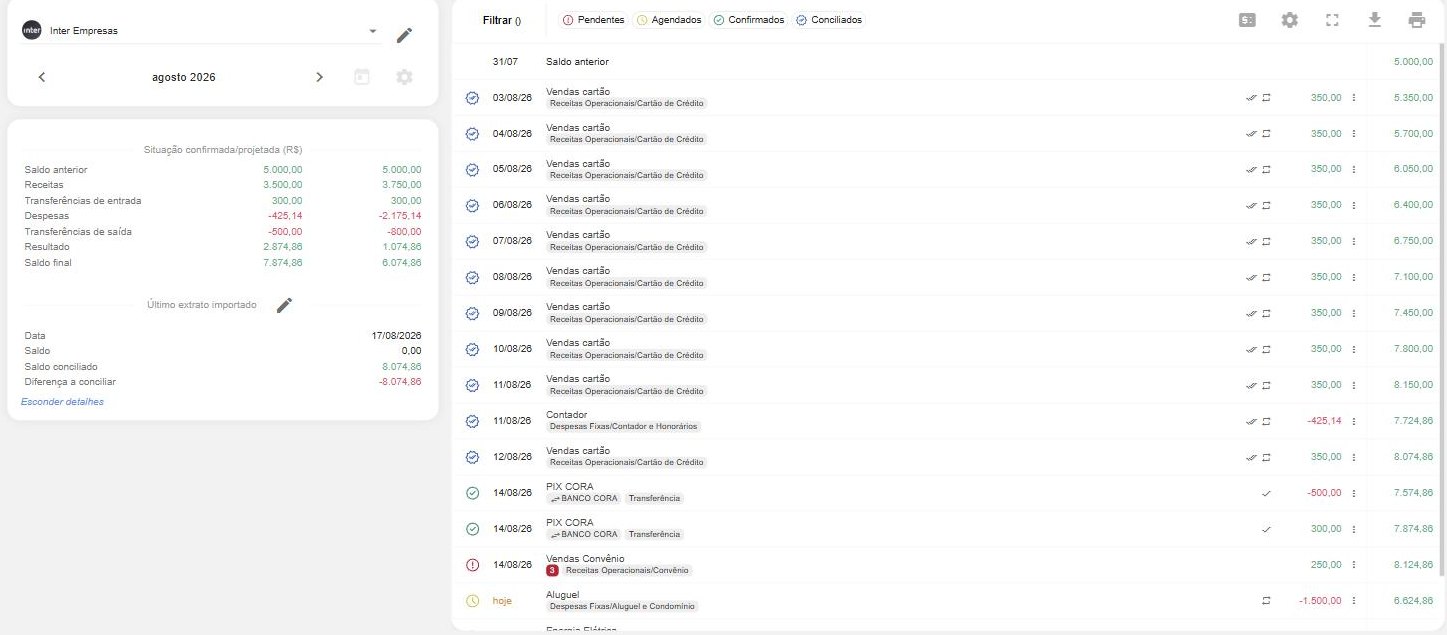Open the three-dot menu for 04/08/26 Vendas cartão
This screenshot has height=635, width=1447.
(1354, 134)
